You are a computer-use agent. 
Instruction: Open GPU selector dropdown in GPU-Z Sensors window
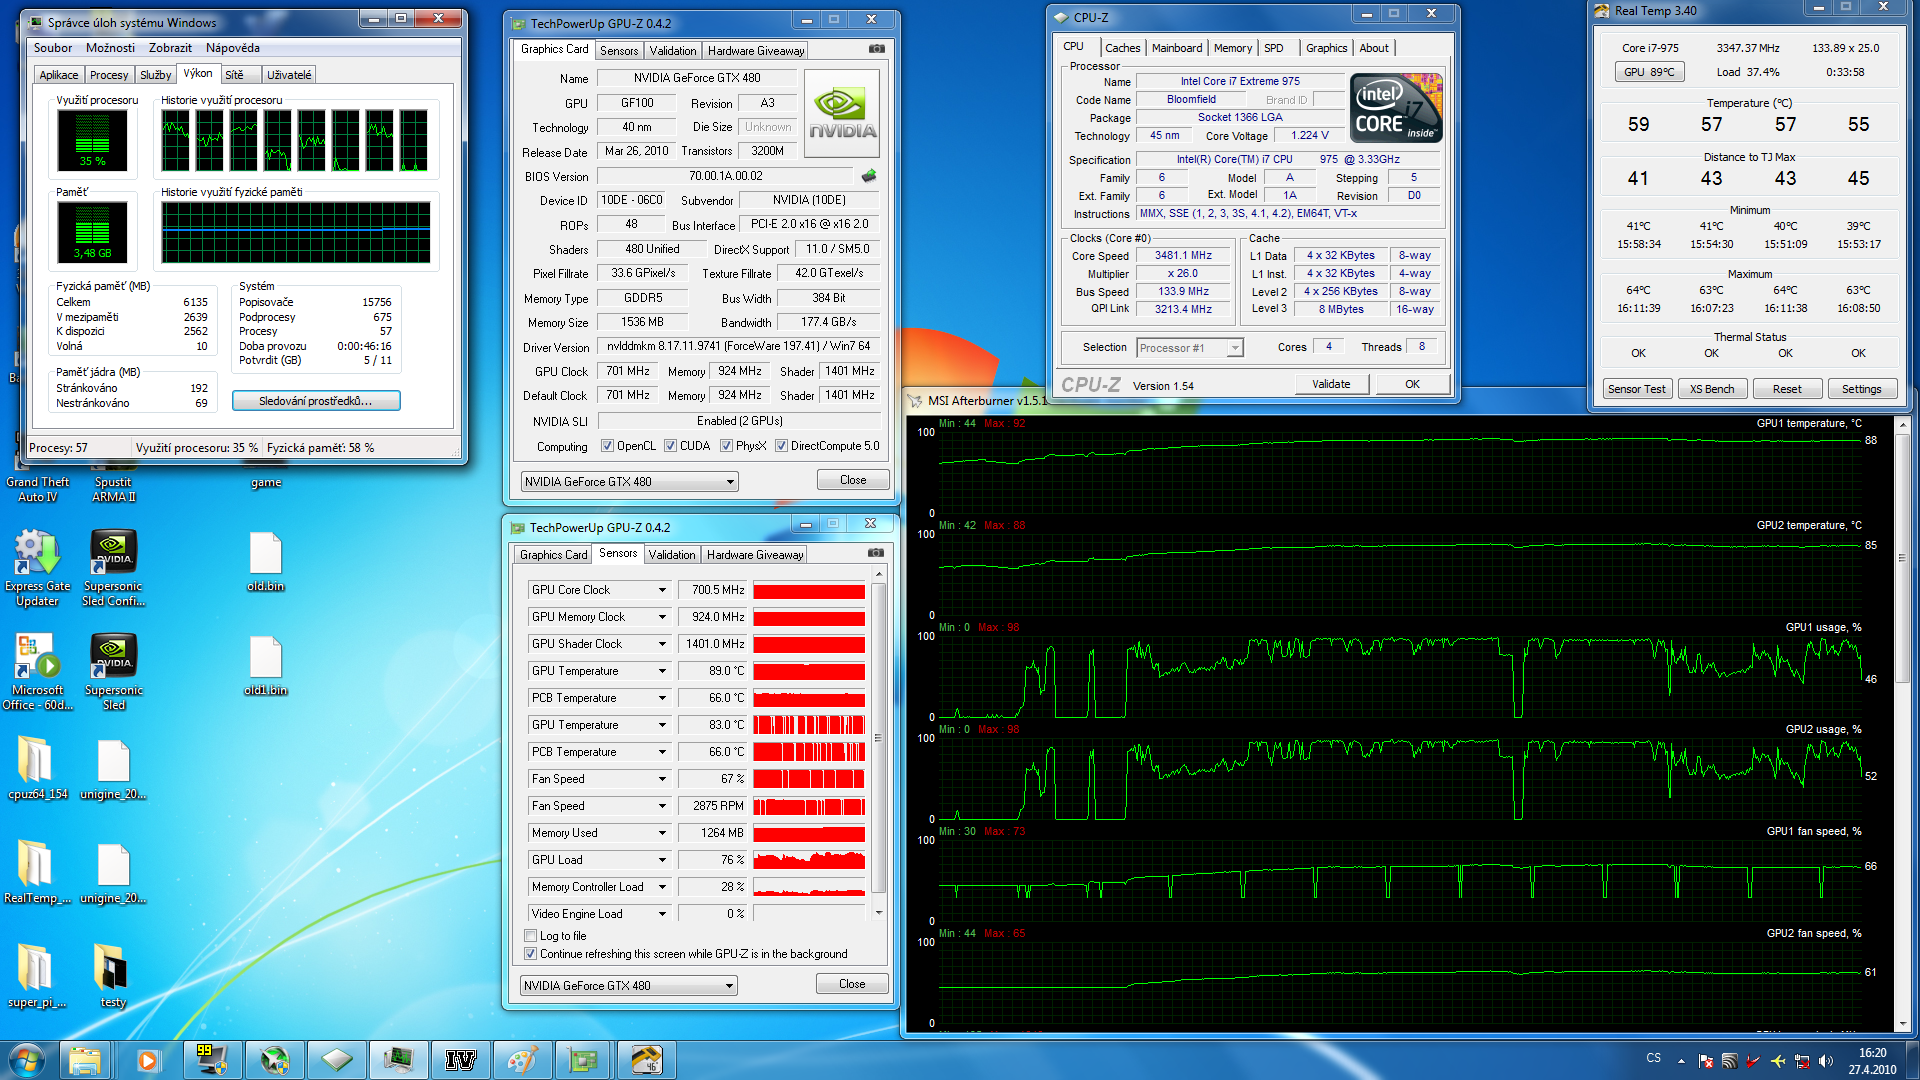pyautogui.click(x=628, y=986)
